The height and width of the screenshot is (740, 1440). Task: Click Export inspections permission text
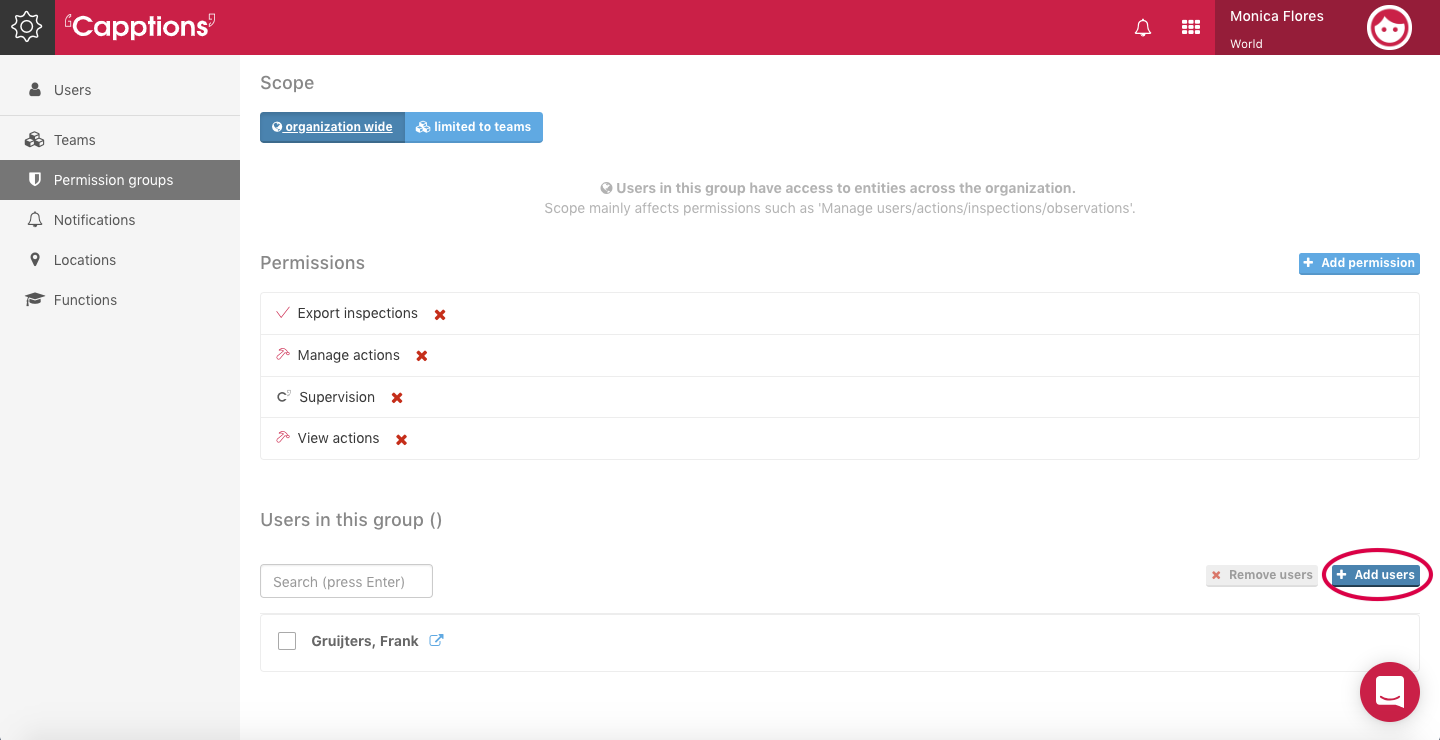click(x=358, y=313)
